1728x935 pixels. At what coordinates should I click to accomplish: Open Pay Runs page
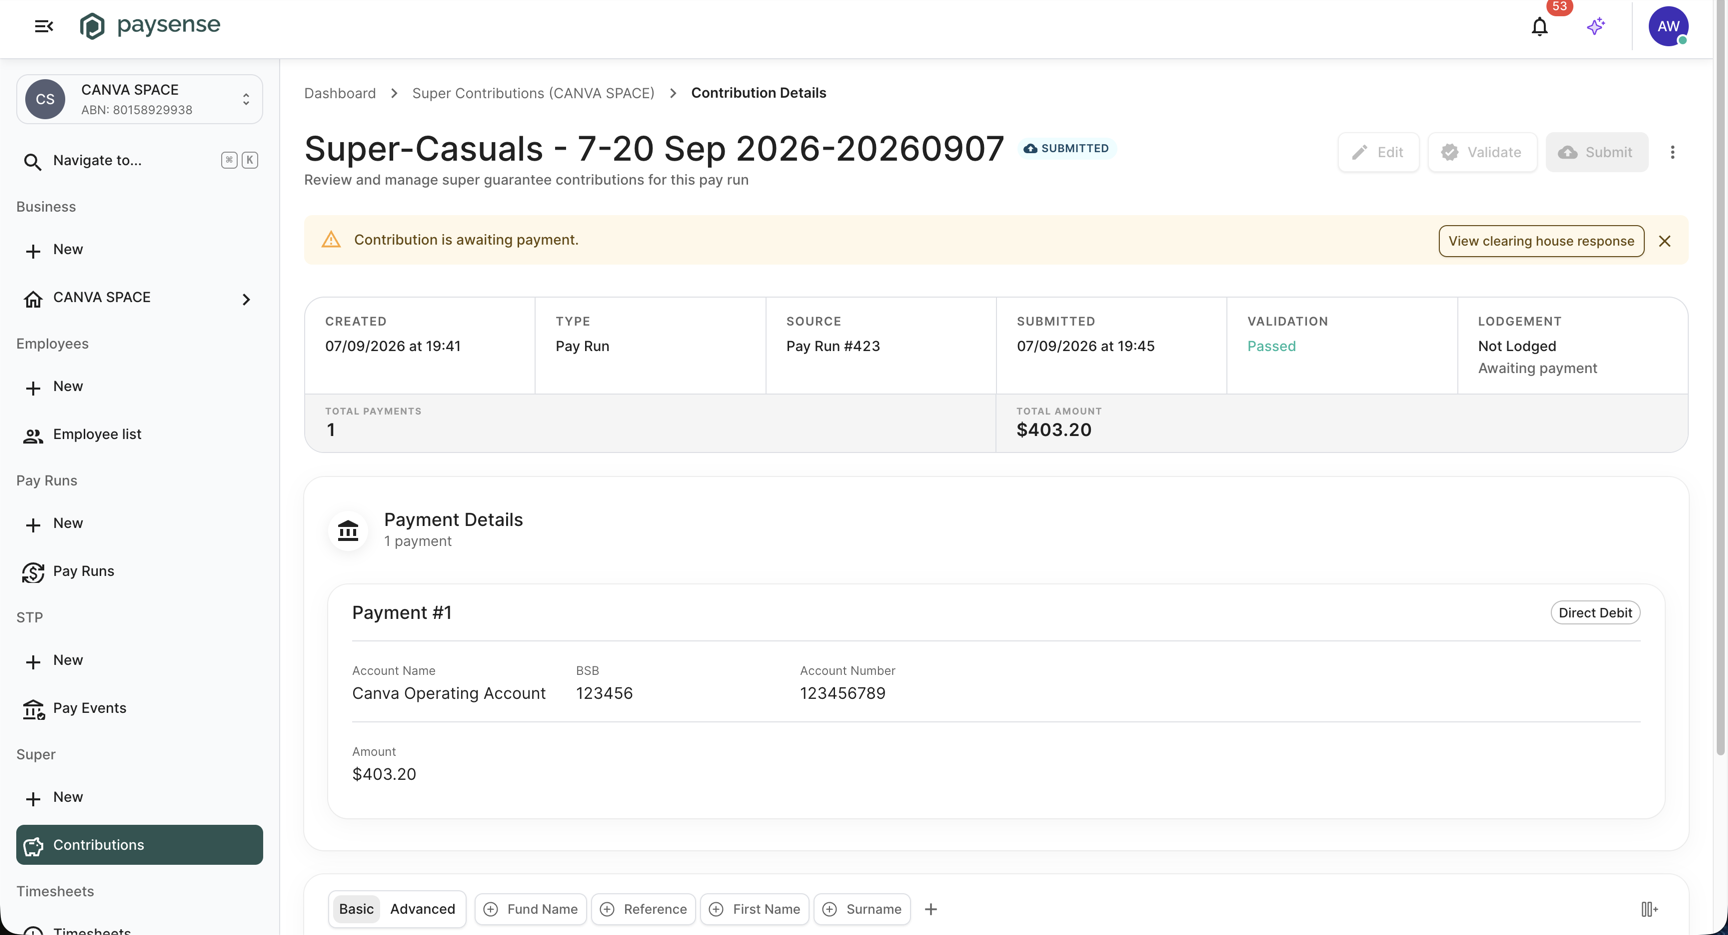click(x=139, y=572)
